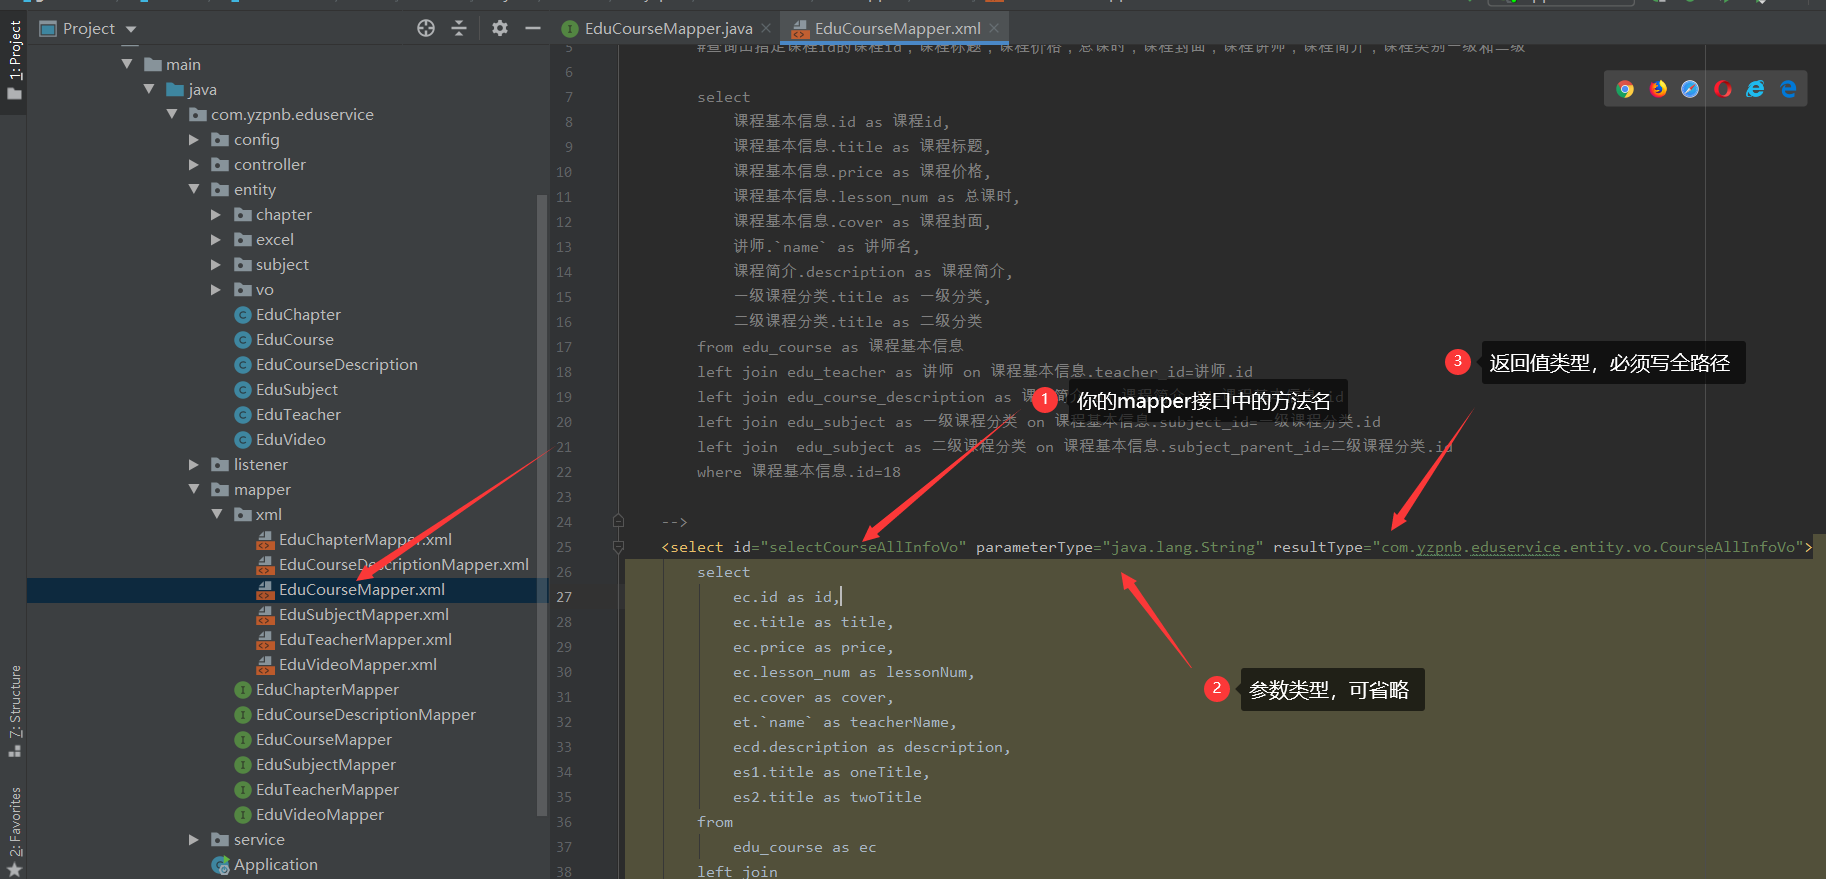Click line number 27 in the gutter
Screen dimensions: 1826x879
click(564, 597)
